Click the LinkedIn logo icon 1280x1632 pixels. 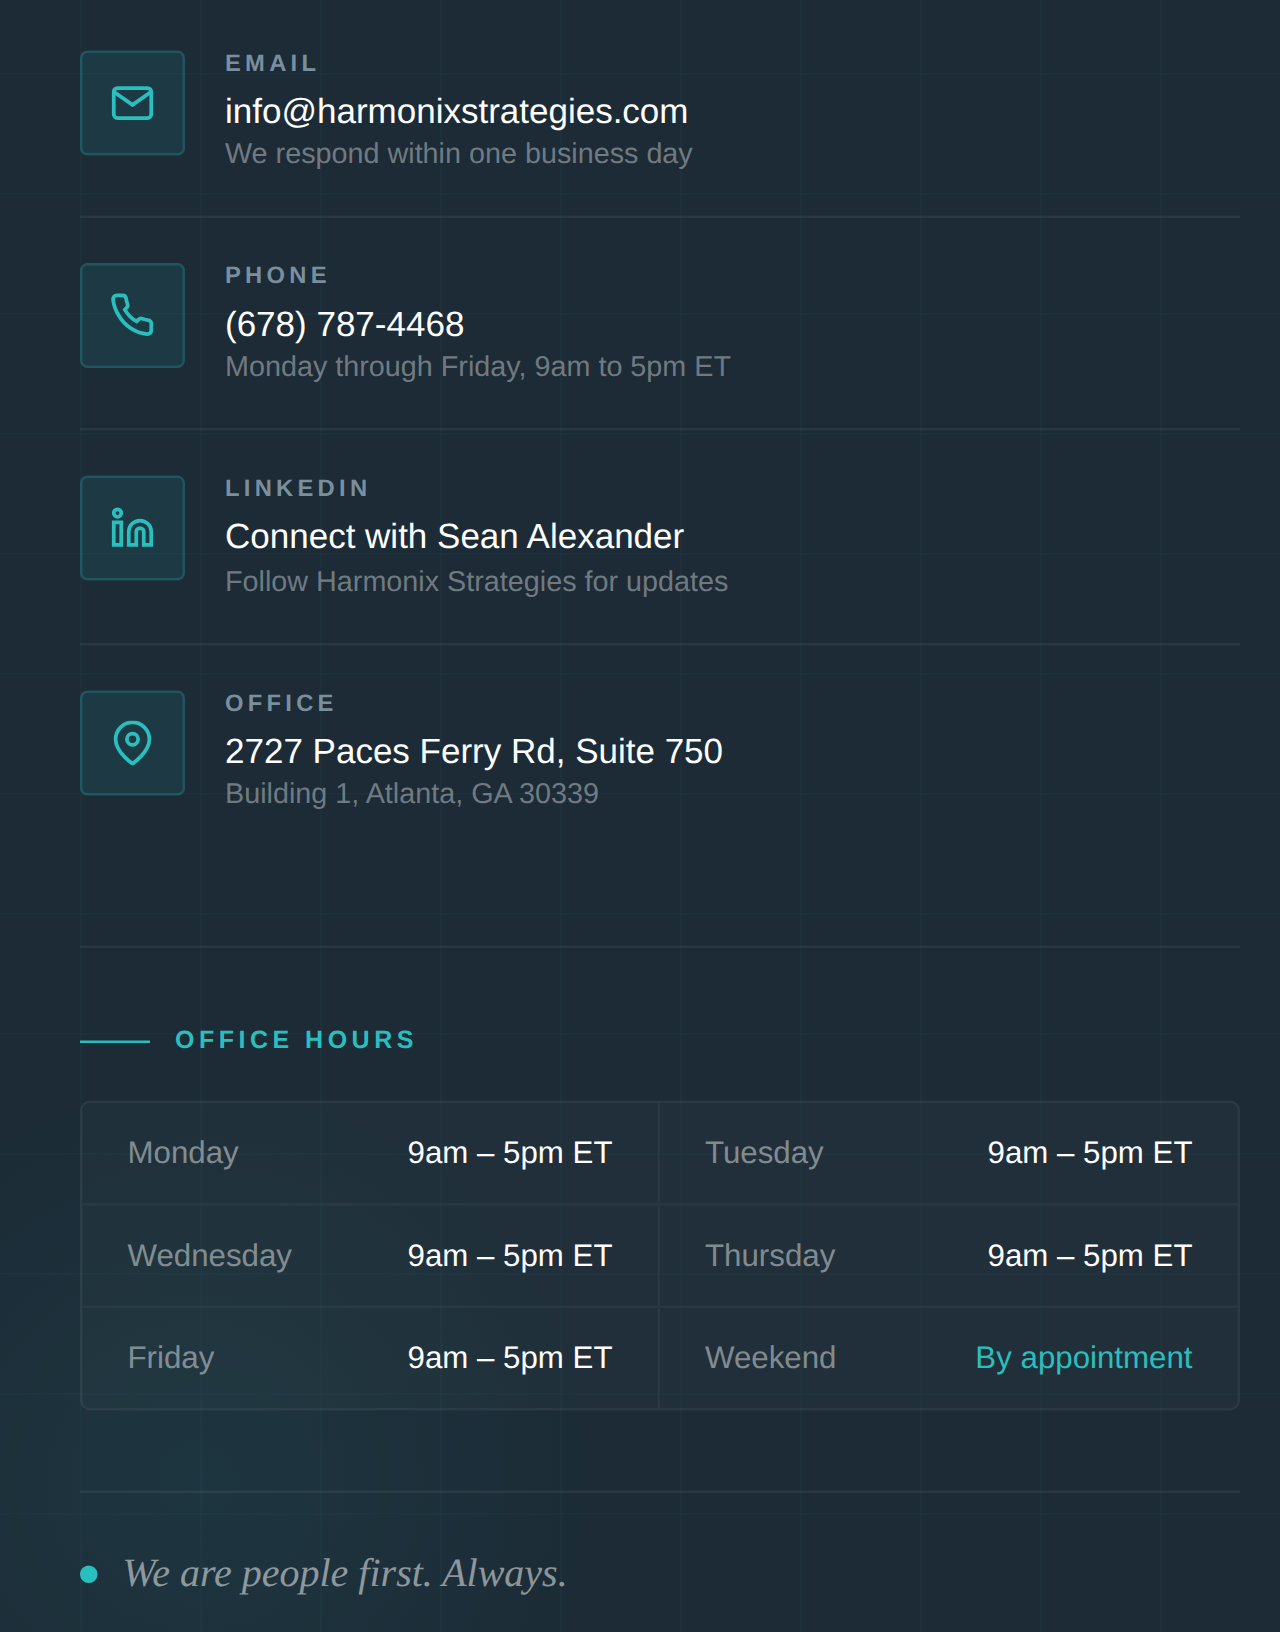pyautogui.click(x=132, y=528)
